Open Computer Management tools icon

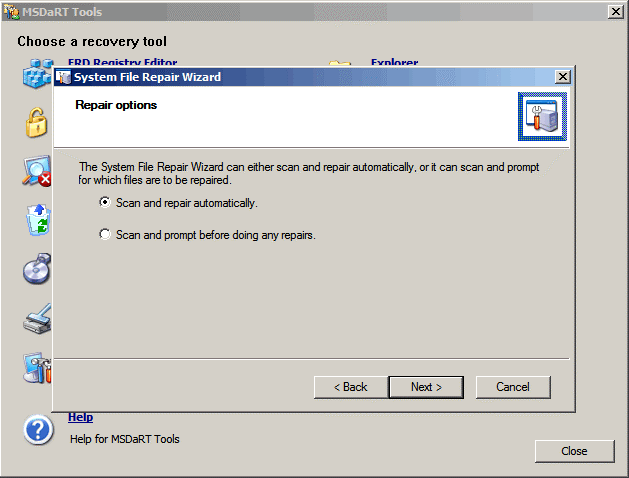37,368
